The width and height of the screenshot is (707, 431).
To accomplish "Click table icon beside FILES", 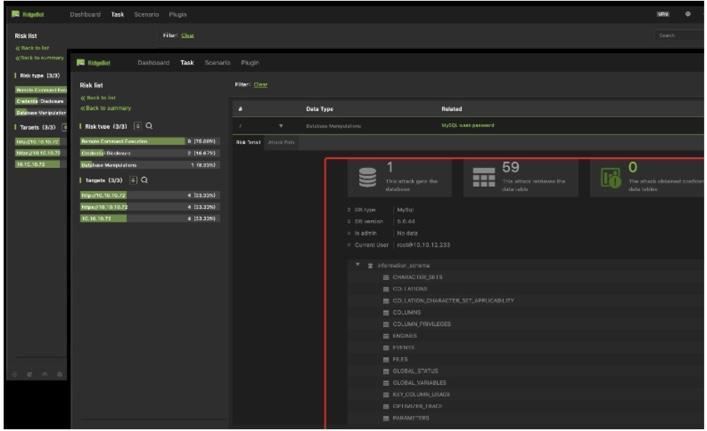I will (386, 360).
